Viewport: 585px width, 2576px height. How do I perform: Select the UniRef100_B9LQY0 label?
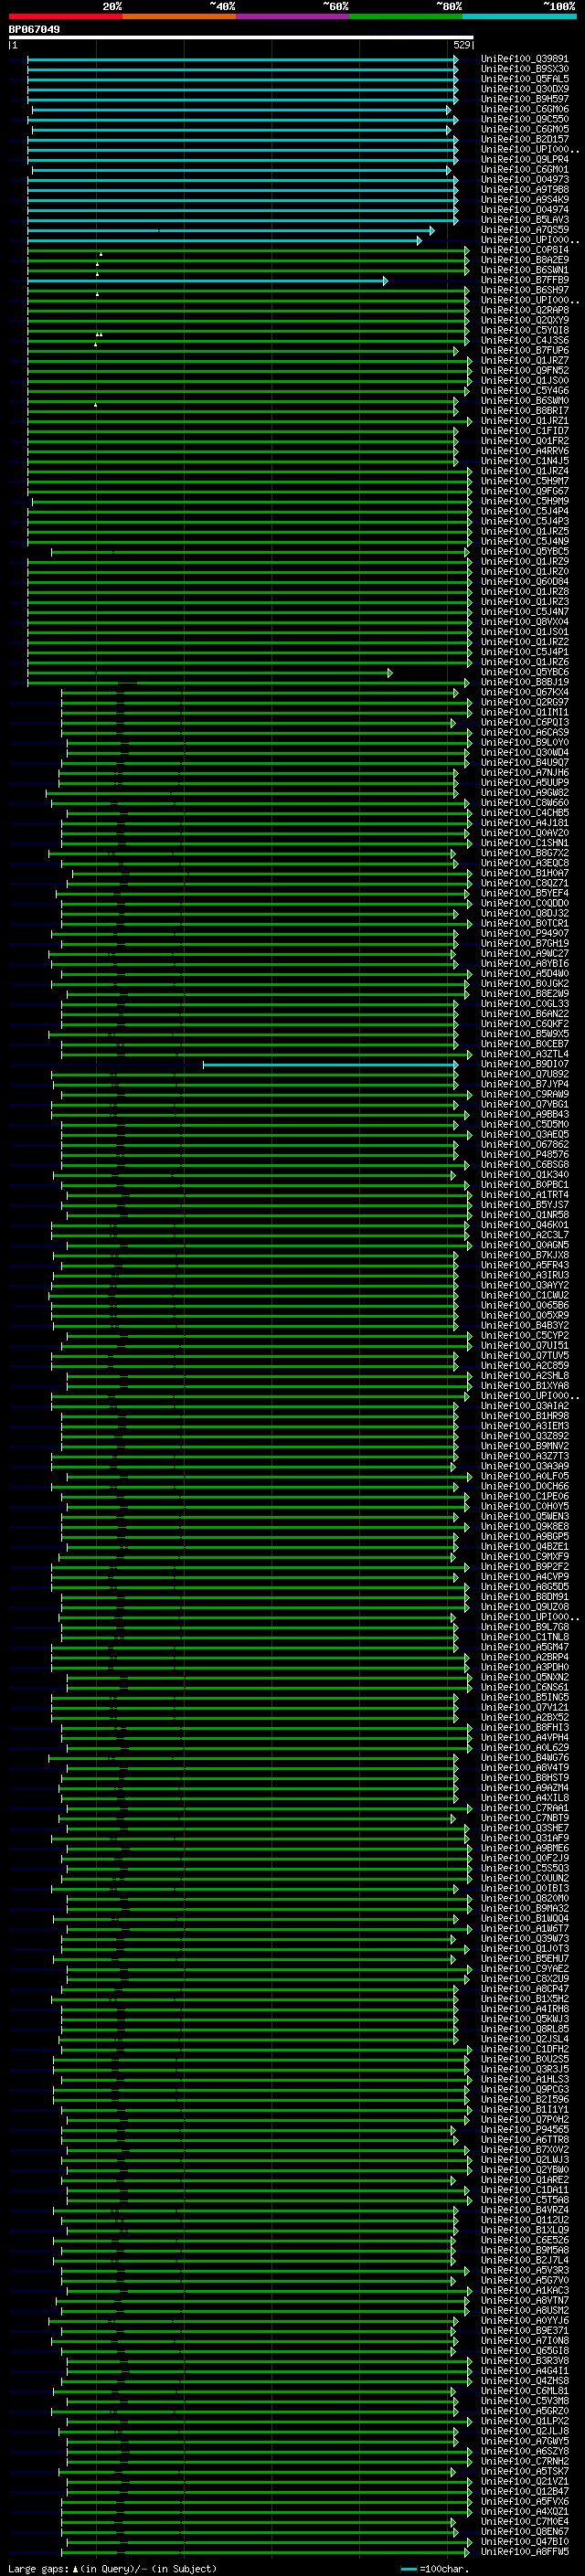tap(525, 743)
